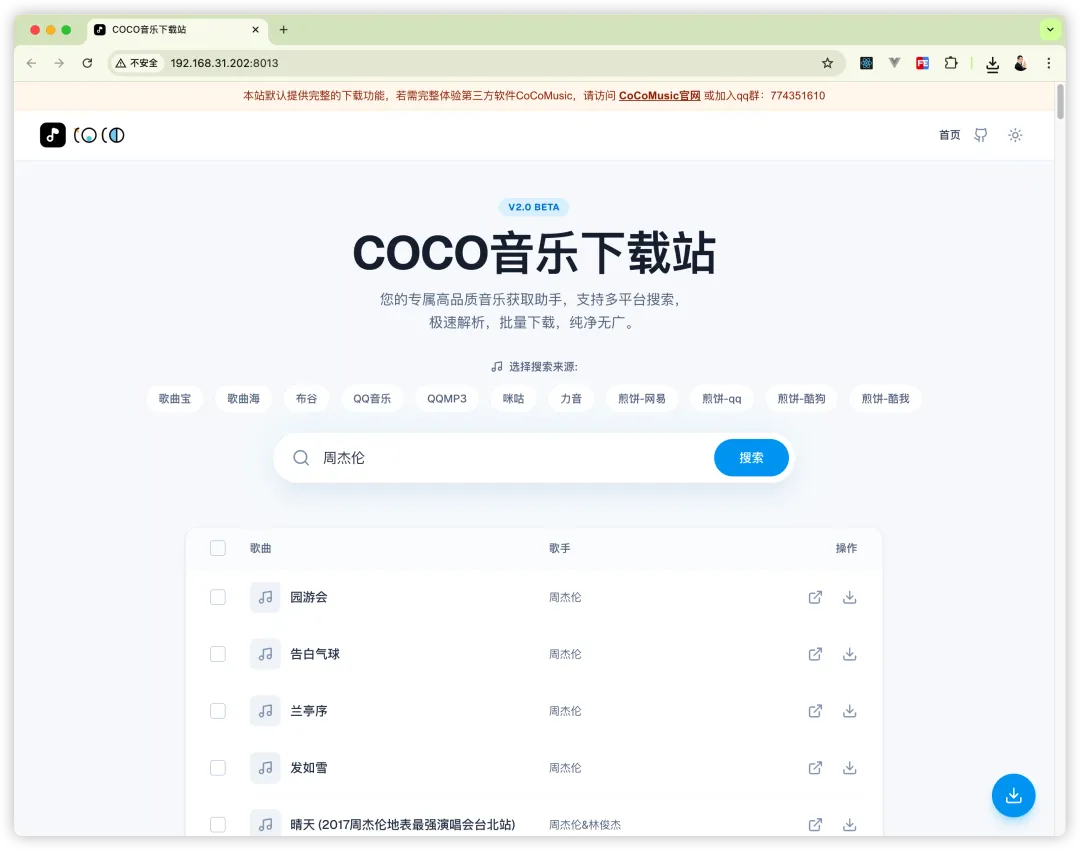Image resolution: width=1080 pixels, height=850 pixels.
Task: Toggle the select-all checkbox in table header
Action: pos(218,548)
